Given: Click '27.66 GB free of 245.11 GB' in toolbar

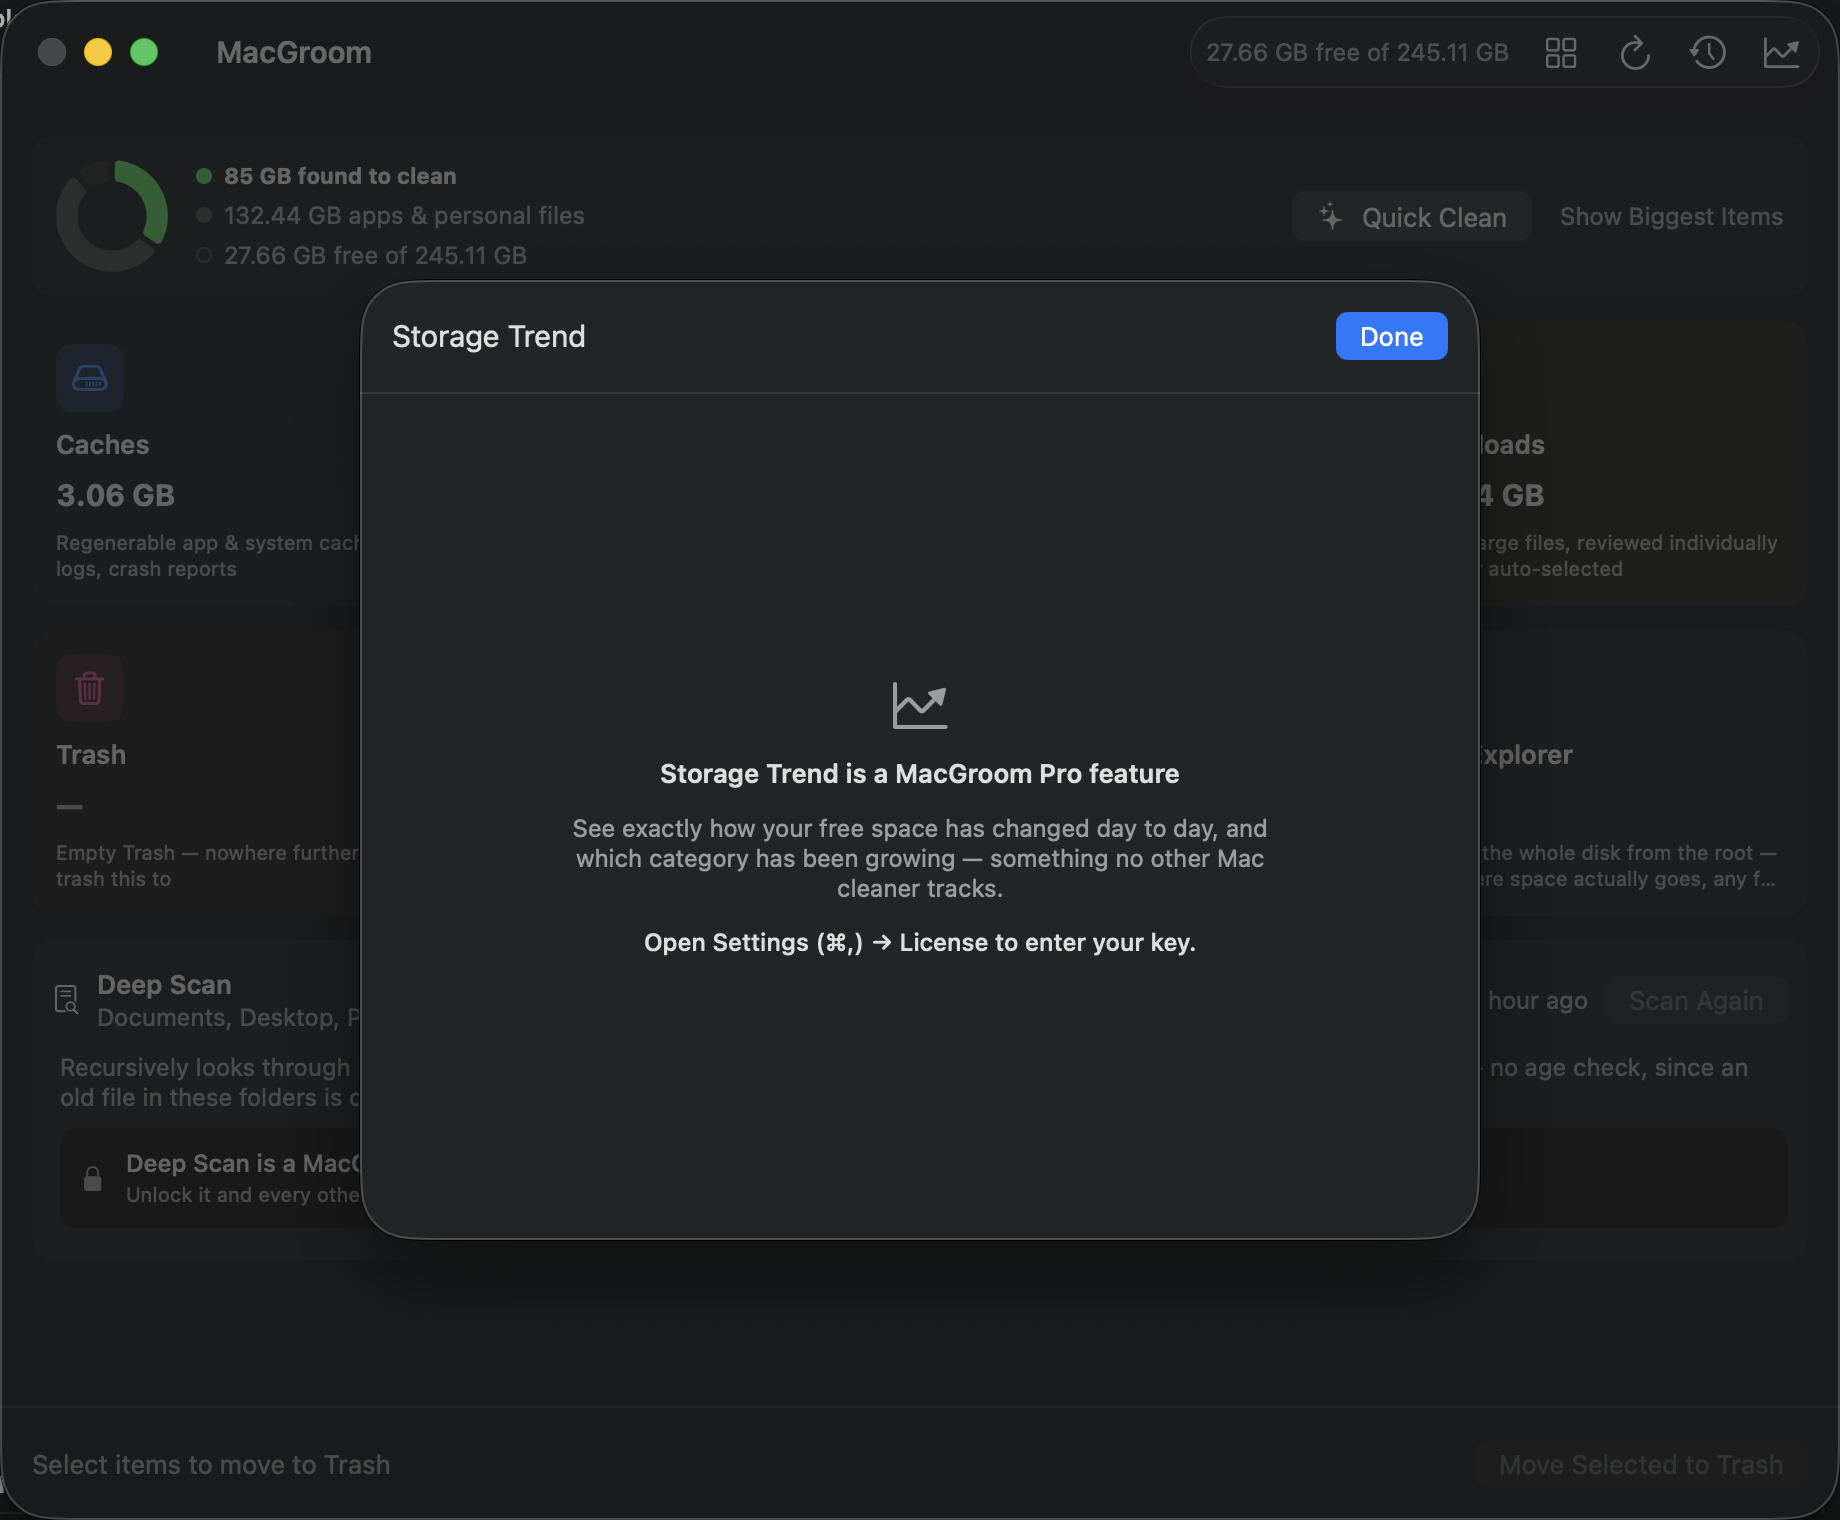Looking at the screenshot, I should (1357, 53).
